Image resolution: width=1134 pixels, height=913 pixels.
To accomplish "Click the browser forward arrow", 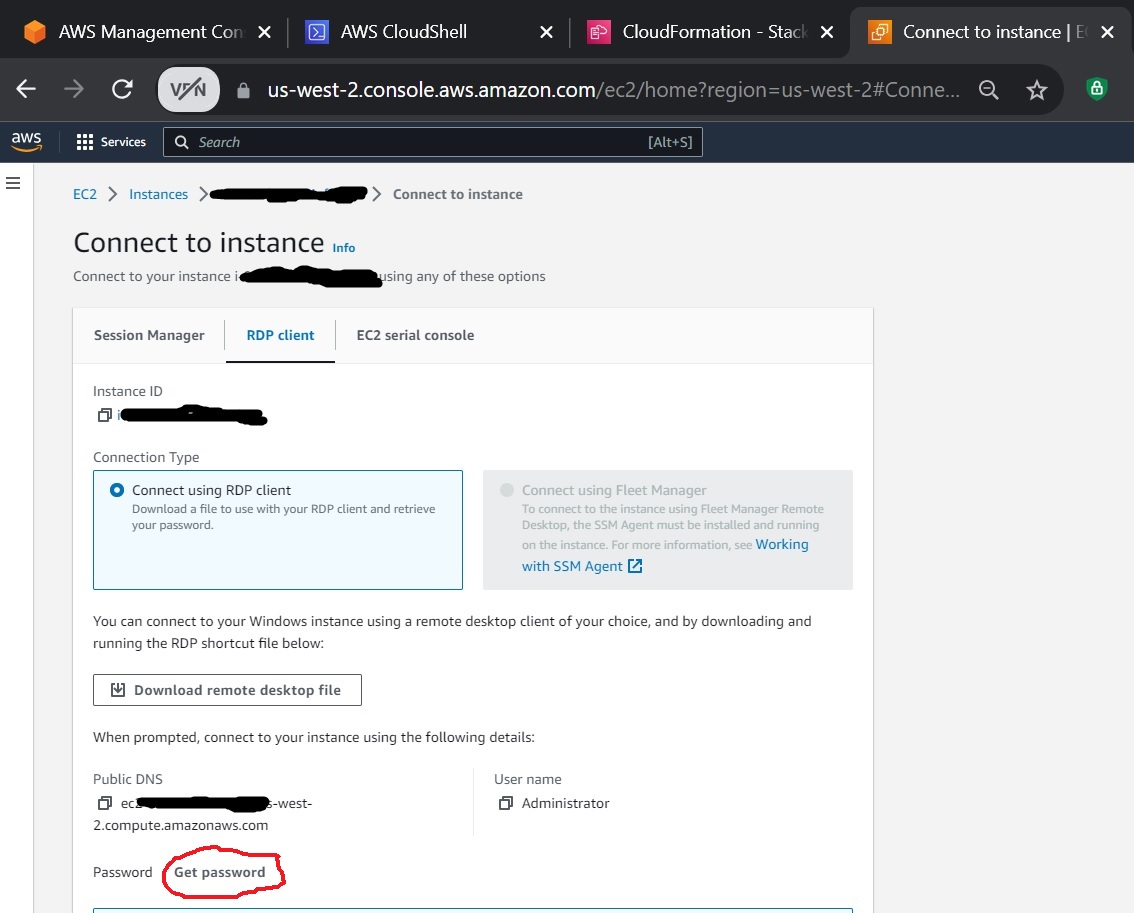I will (74, 89).
